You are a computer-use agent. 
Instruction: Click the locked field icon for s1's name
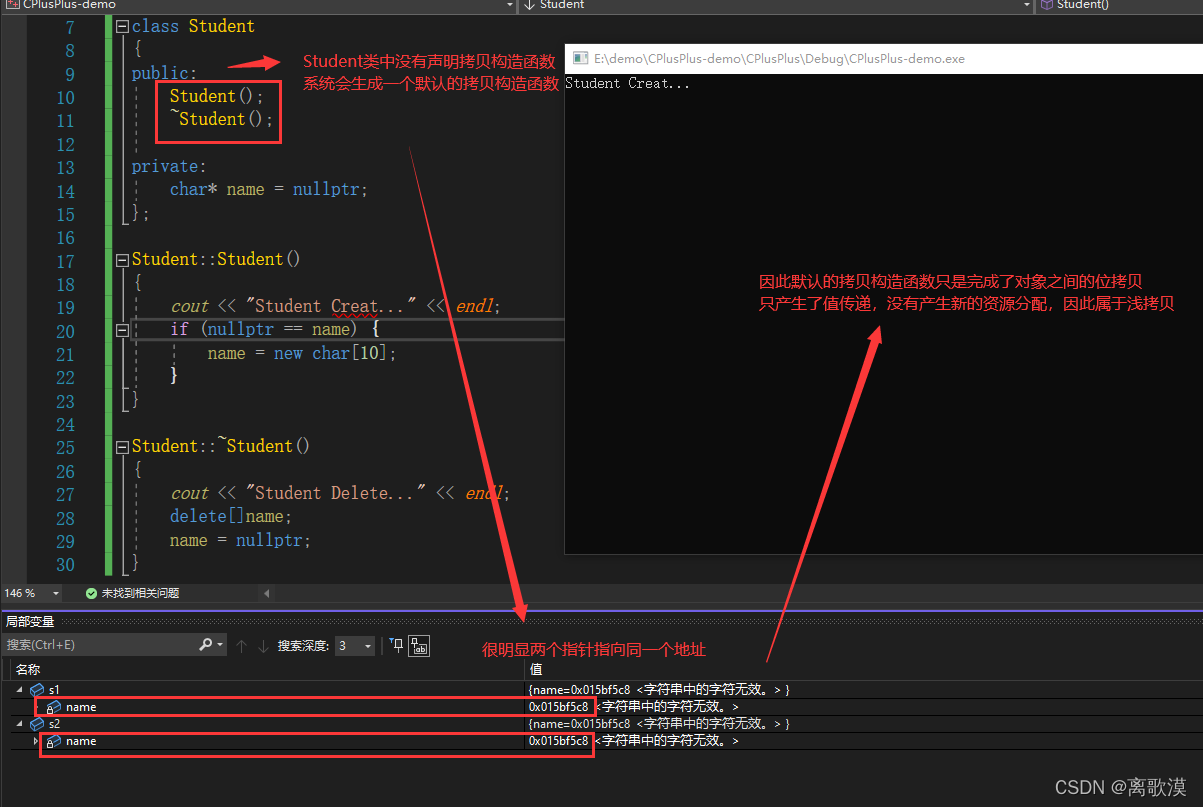(x=55, y=707)
